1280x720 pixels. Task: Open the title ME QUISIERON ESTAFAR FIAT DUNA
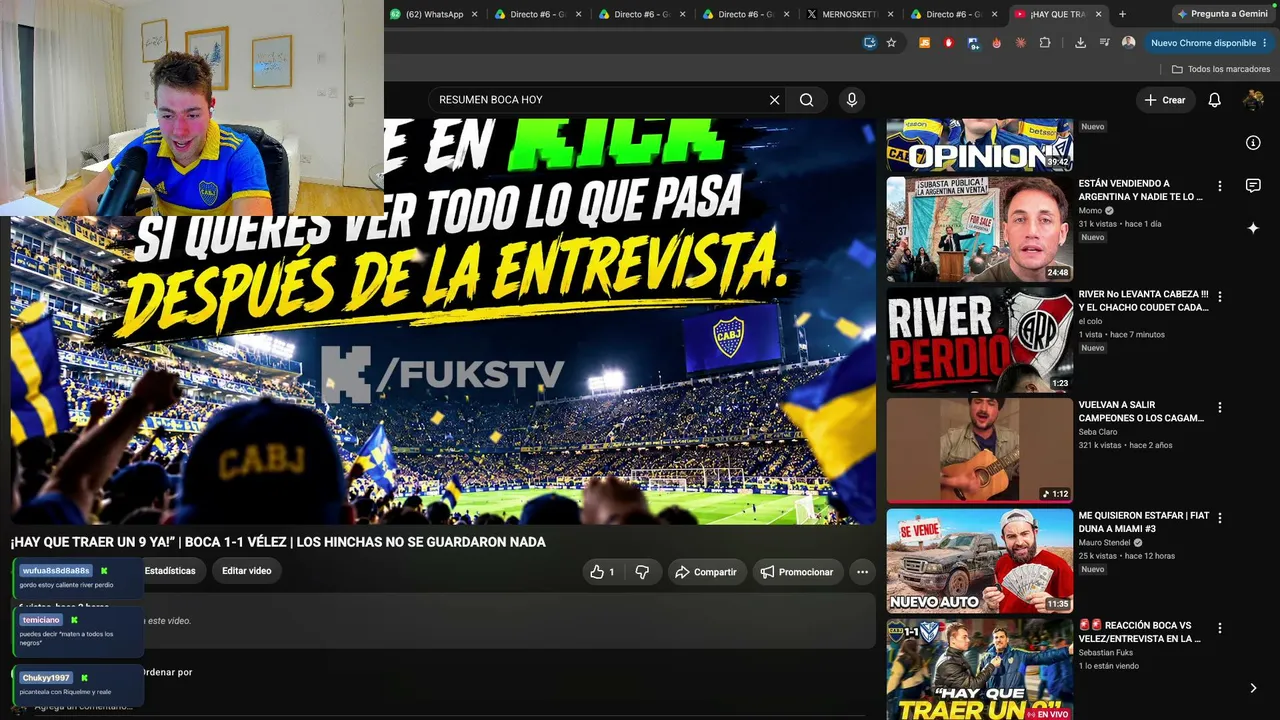pos(1143,522)
